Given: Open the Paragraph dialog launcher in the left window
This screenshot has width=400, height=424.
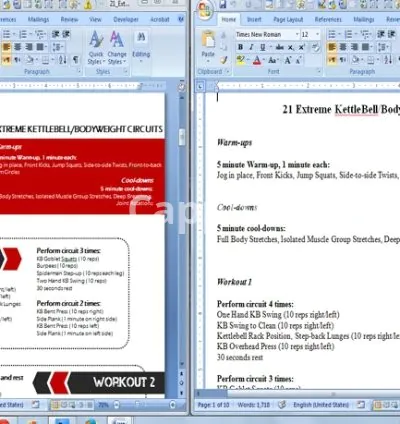Looking at the screenshot, I should coord(79,71).
